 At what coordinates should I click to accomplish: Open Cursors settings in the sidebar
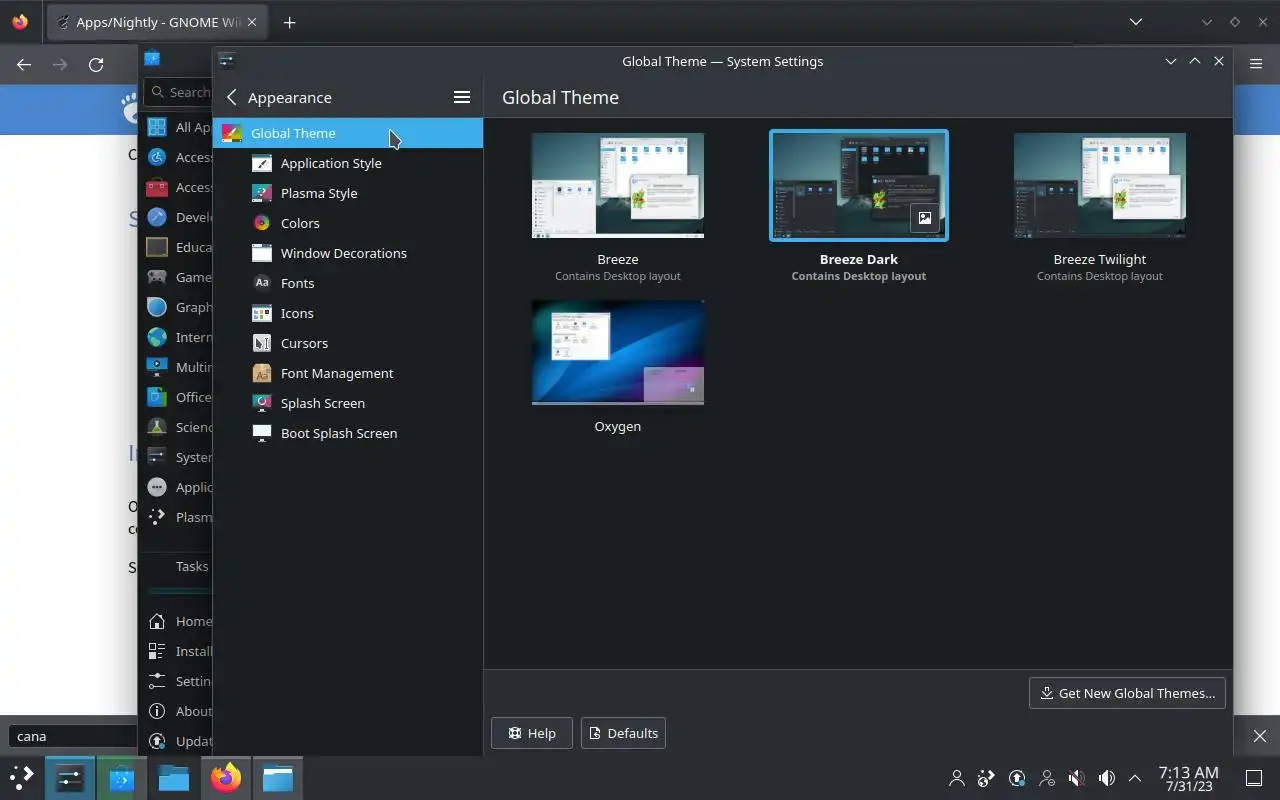tap(347, 343)
